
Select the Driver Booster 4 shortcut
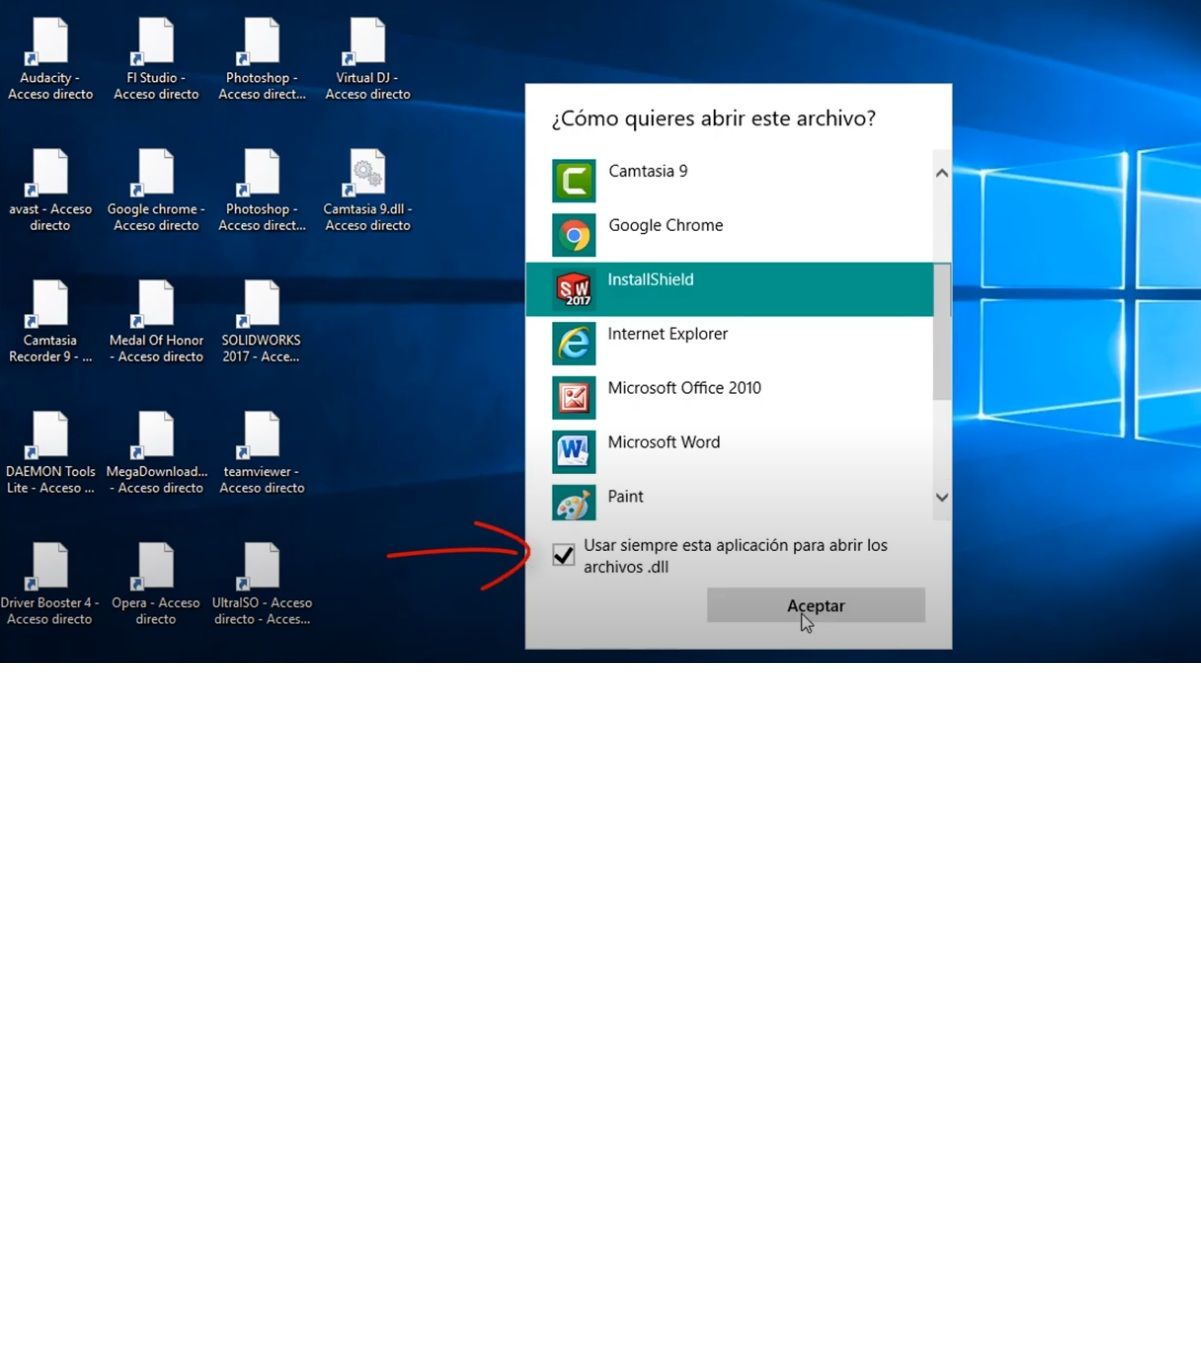point(50,585)
